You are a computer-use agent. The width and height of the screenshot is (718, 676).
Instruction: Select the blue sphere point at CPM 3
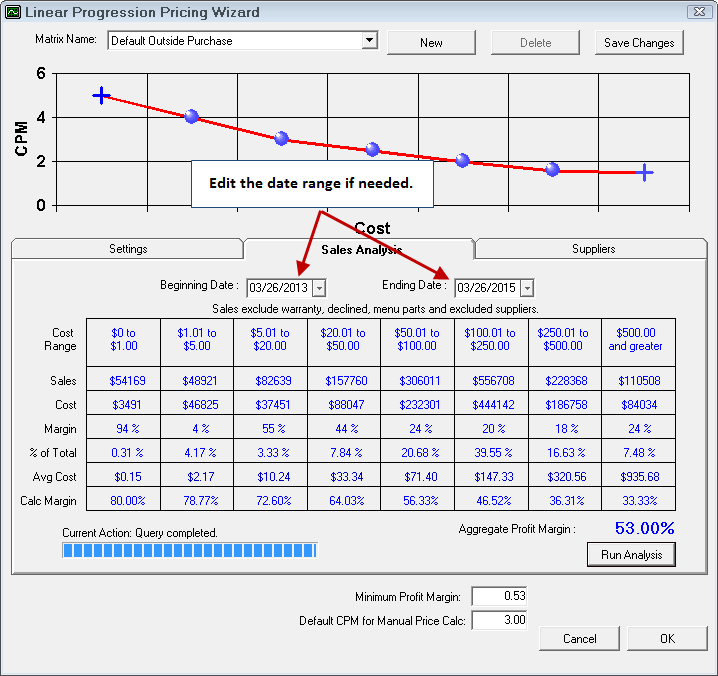click(x=281, y=139)
